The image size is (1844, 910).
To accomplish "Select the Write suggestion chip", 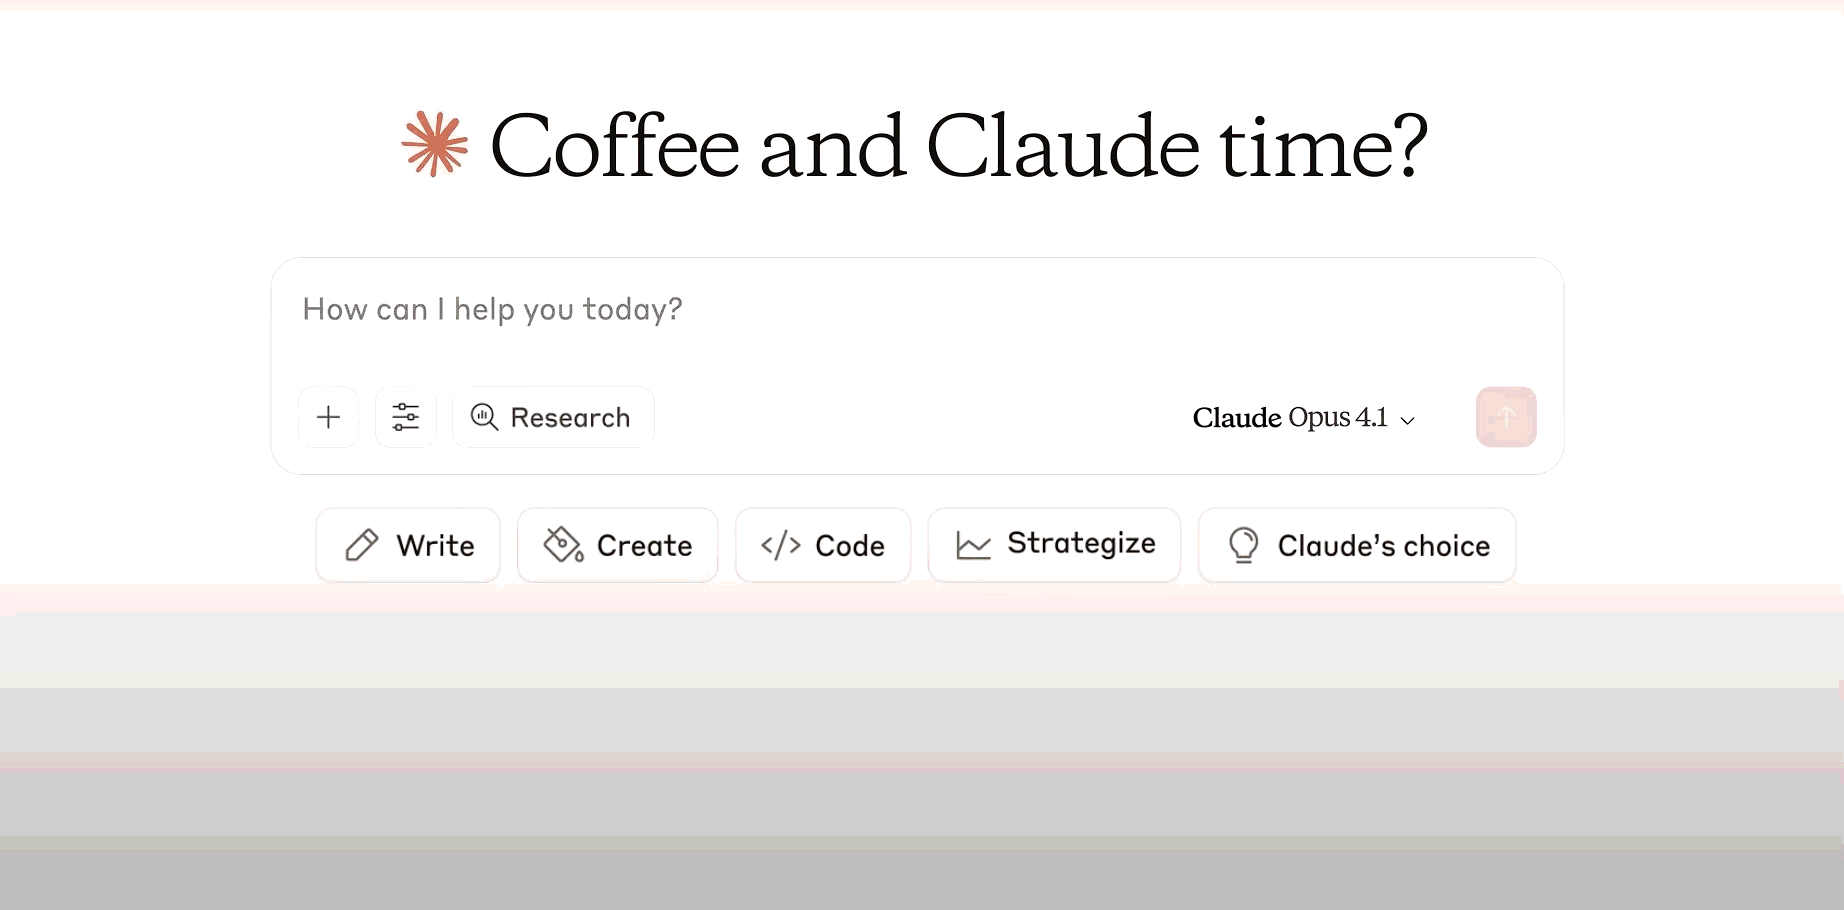I will click(x=408, y=545).
